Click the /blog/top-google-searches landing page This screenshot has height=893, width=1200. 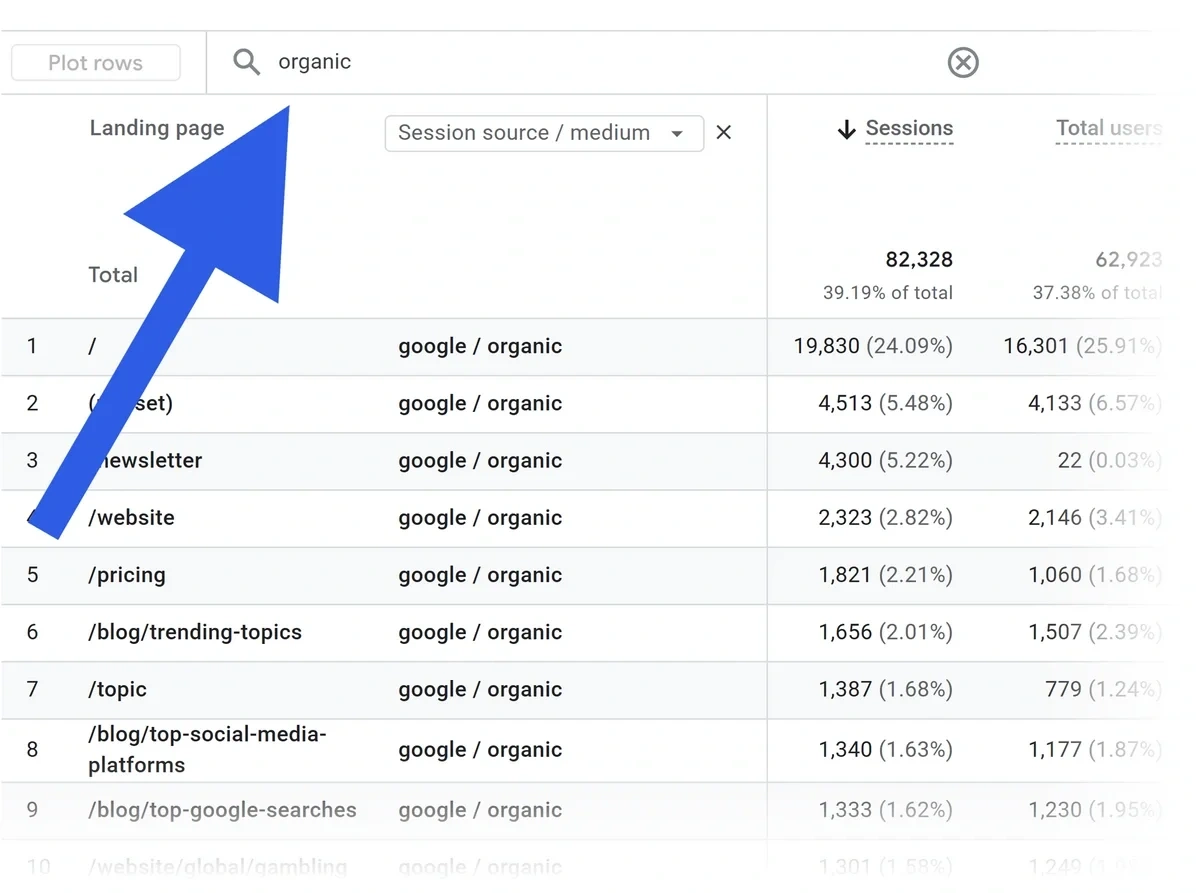222,810
